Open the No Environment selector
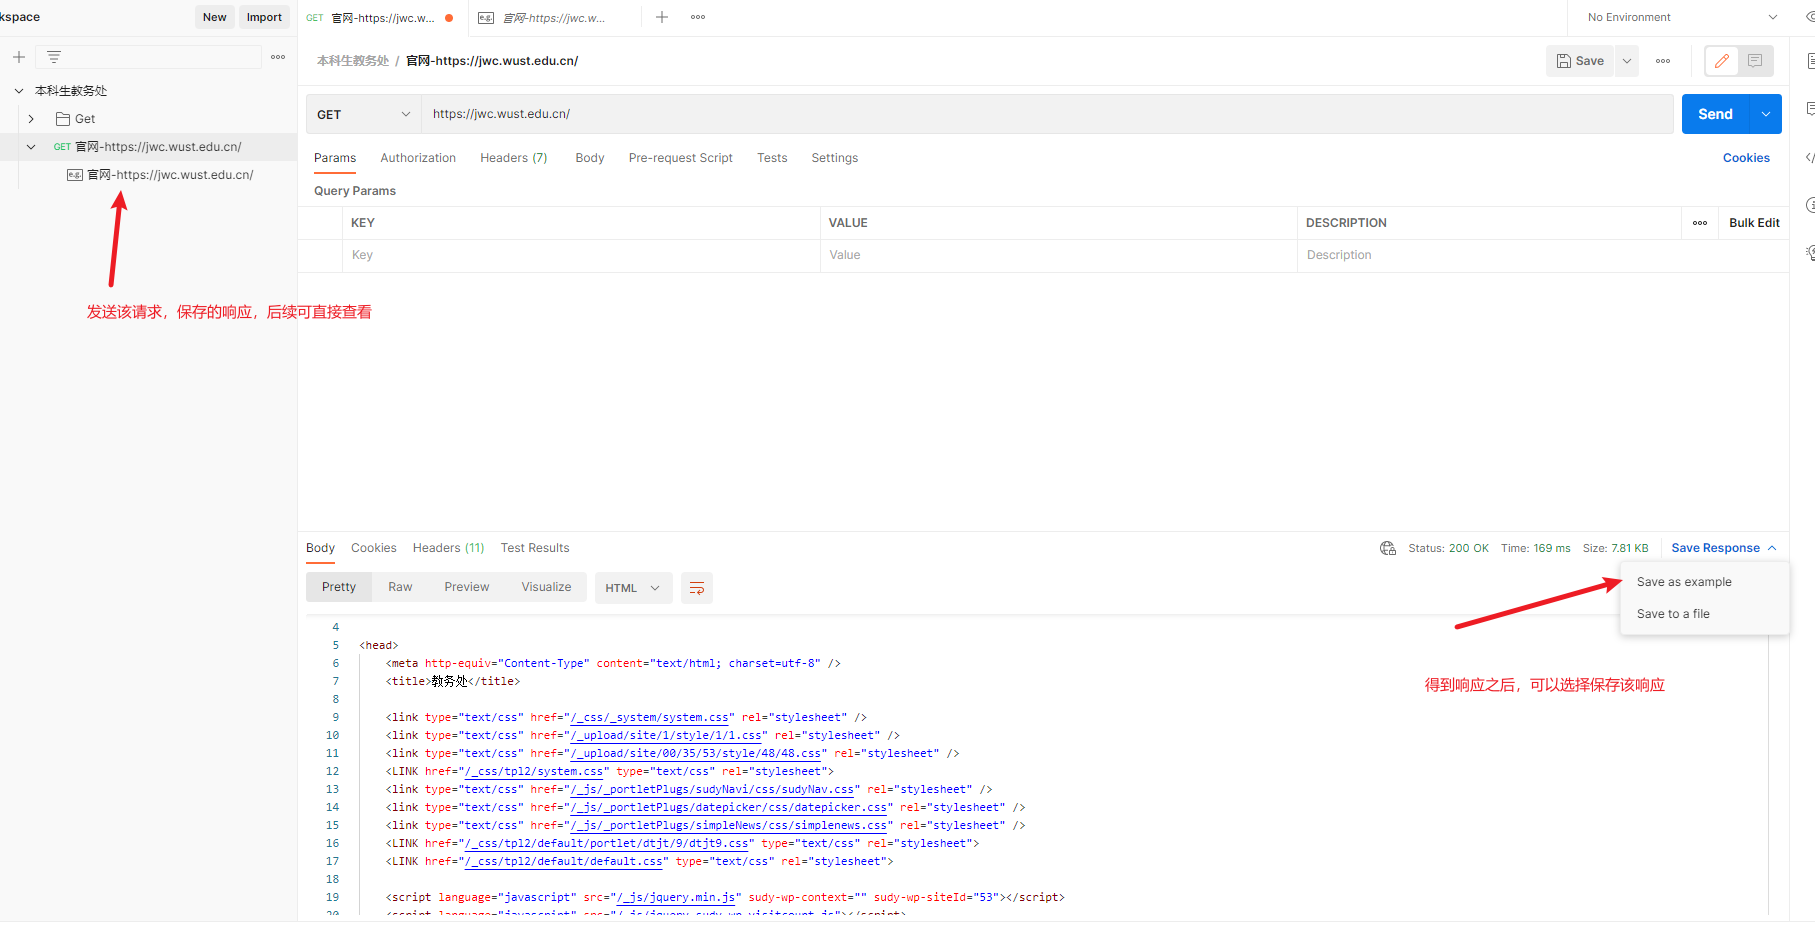Viewport: 1815px width, 928px height. pyautogui.click(x=1682, y=17)
